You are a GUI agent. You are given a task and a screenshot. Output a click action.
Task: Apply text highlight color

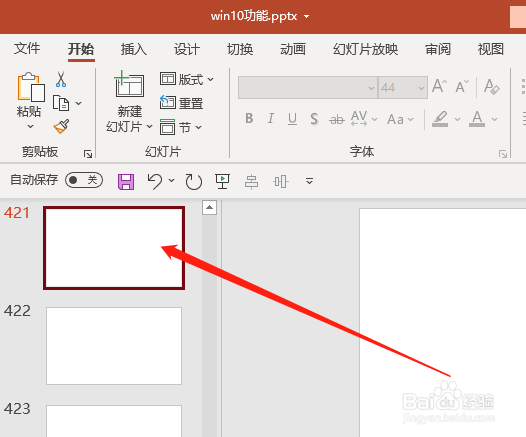(x=440, y=119)
